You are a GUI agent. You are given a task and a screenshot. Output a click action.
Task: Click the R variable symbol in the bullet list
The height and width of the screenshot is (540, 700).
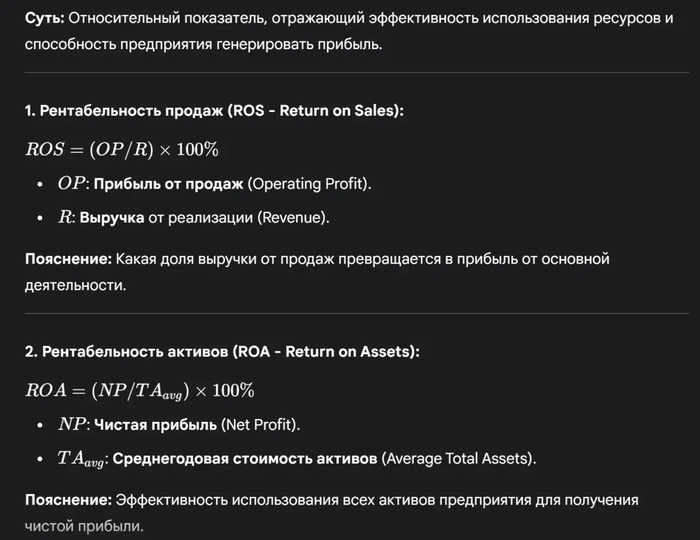click(x=65, y=217)
